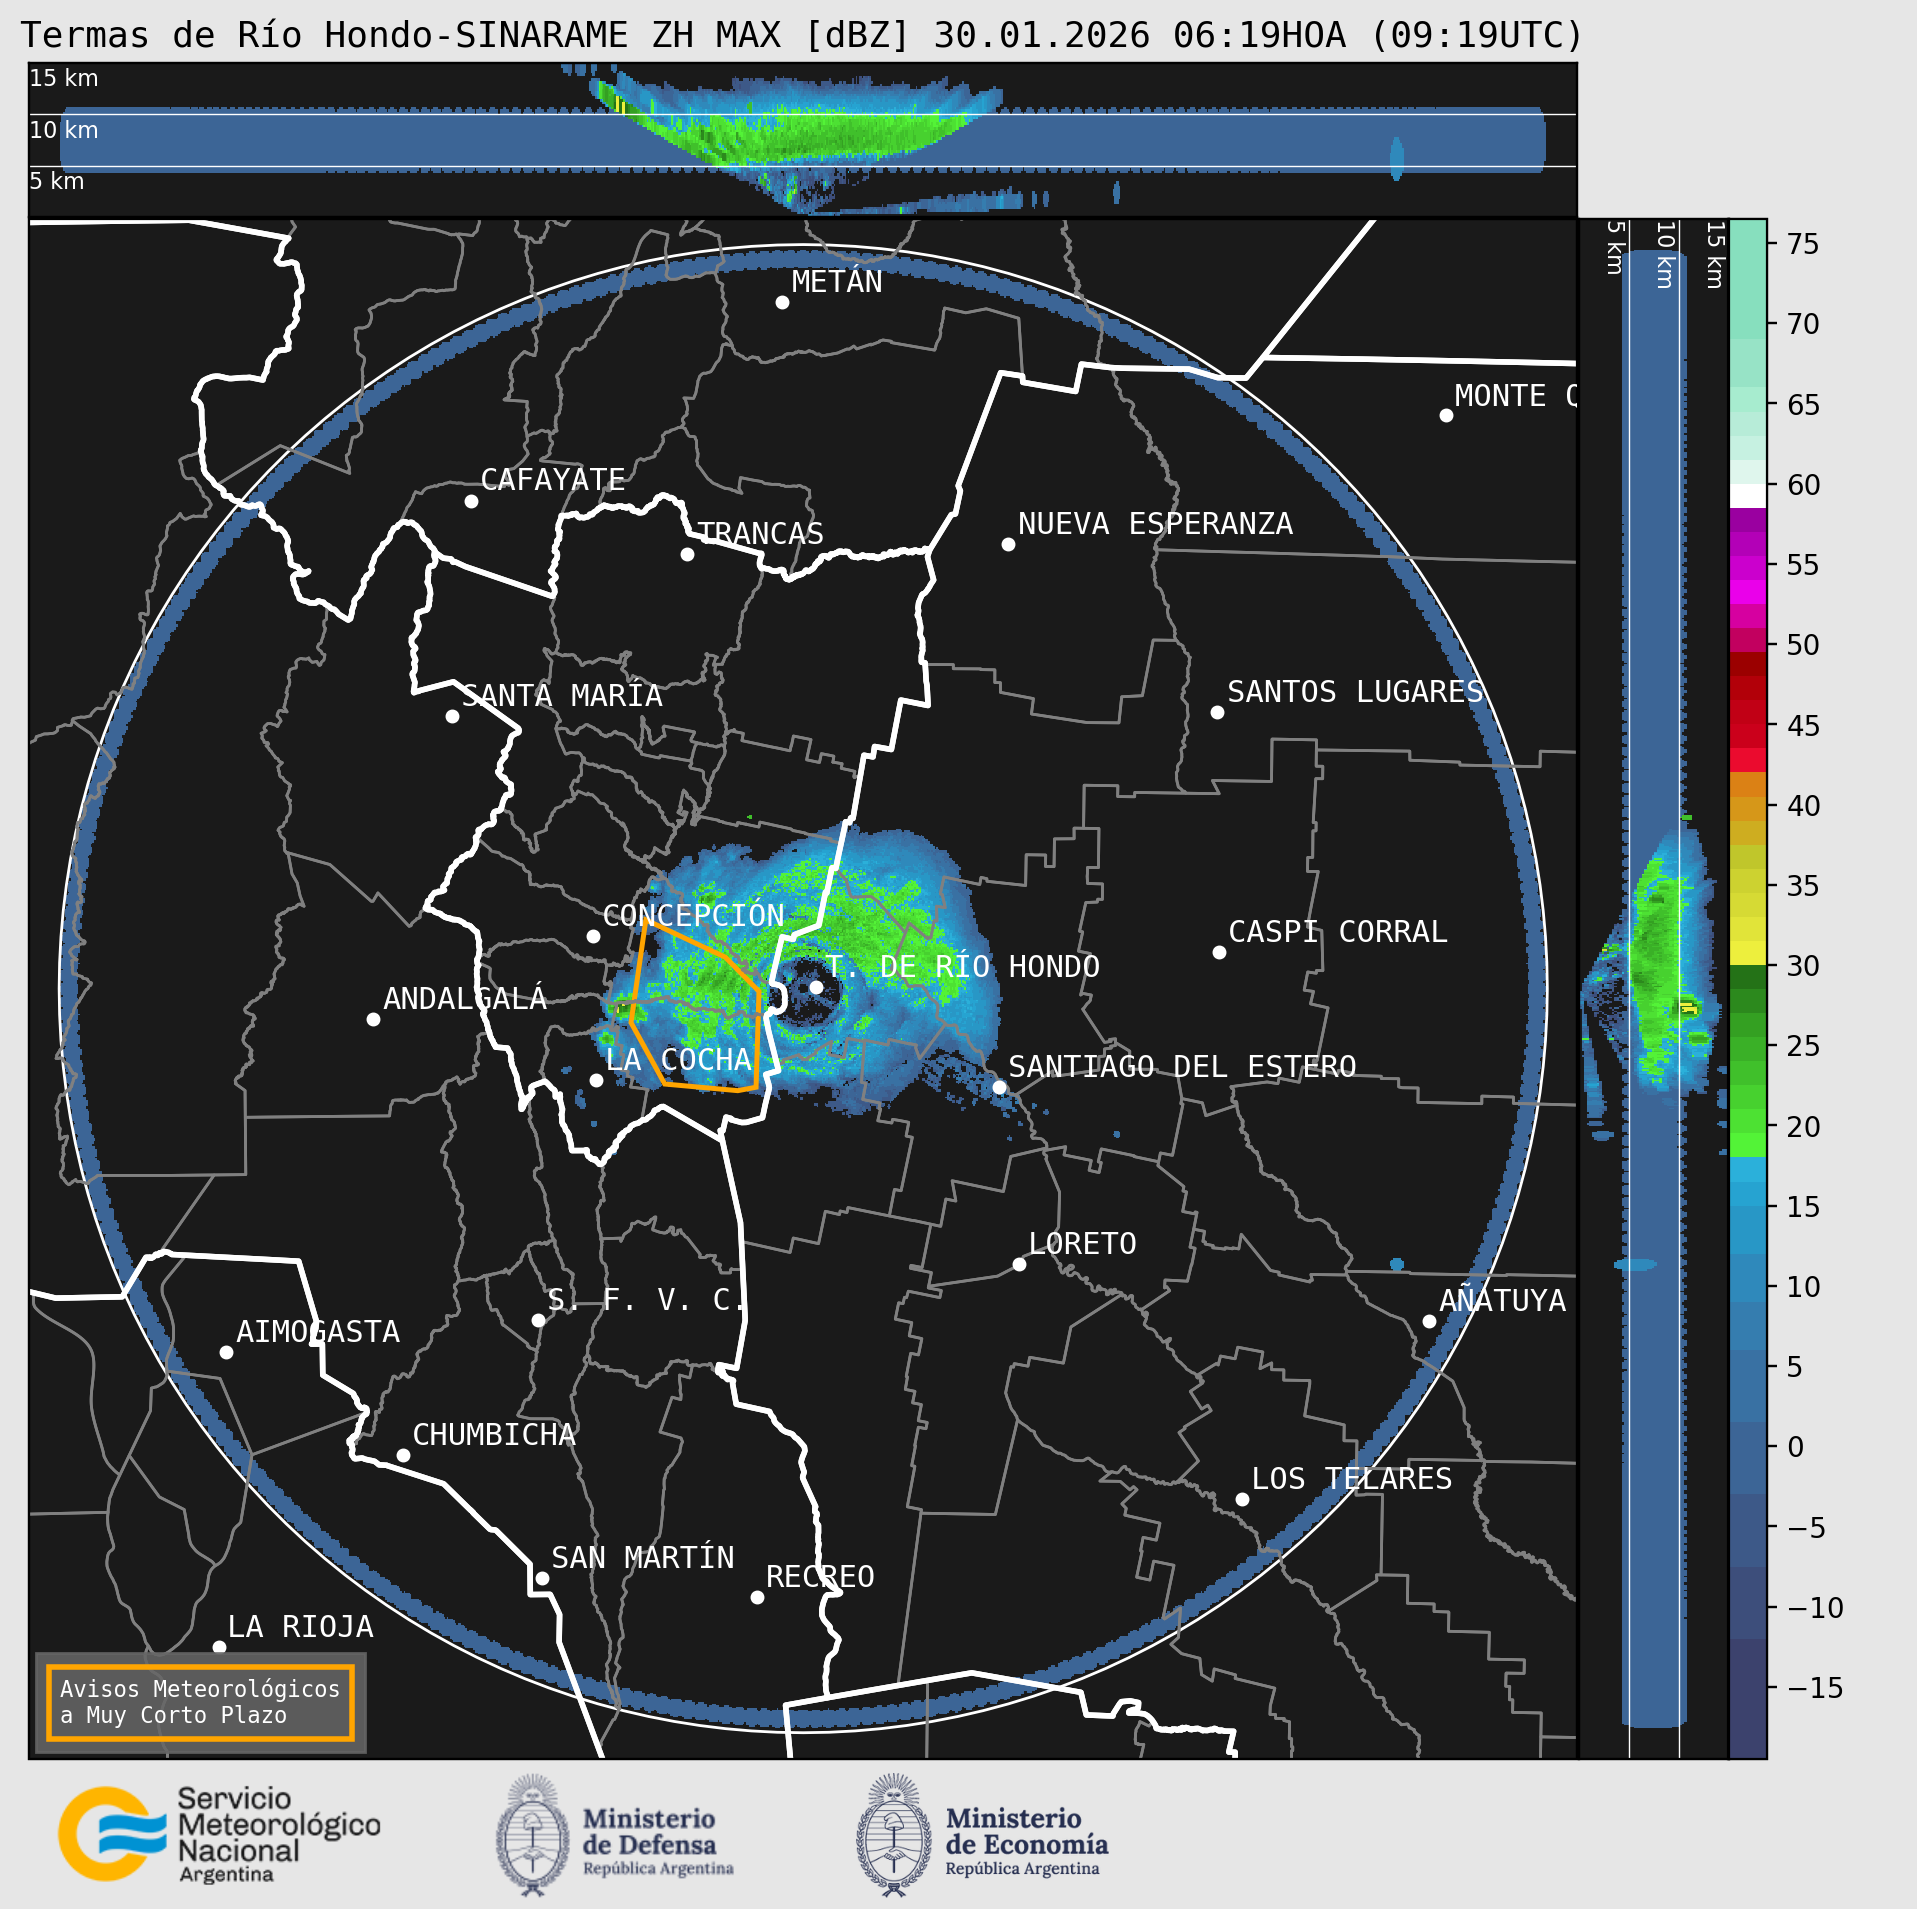Select the 0 dBZ tick on the color scale
This screenshot has height=1909, width=1917.
(1796, 1447)
